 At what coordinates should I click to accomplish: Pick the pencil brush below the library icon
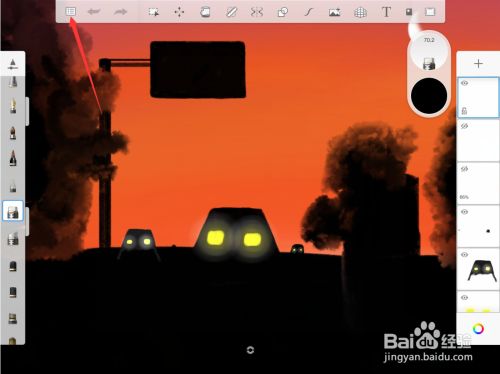pos(13,82)
